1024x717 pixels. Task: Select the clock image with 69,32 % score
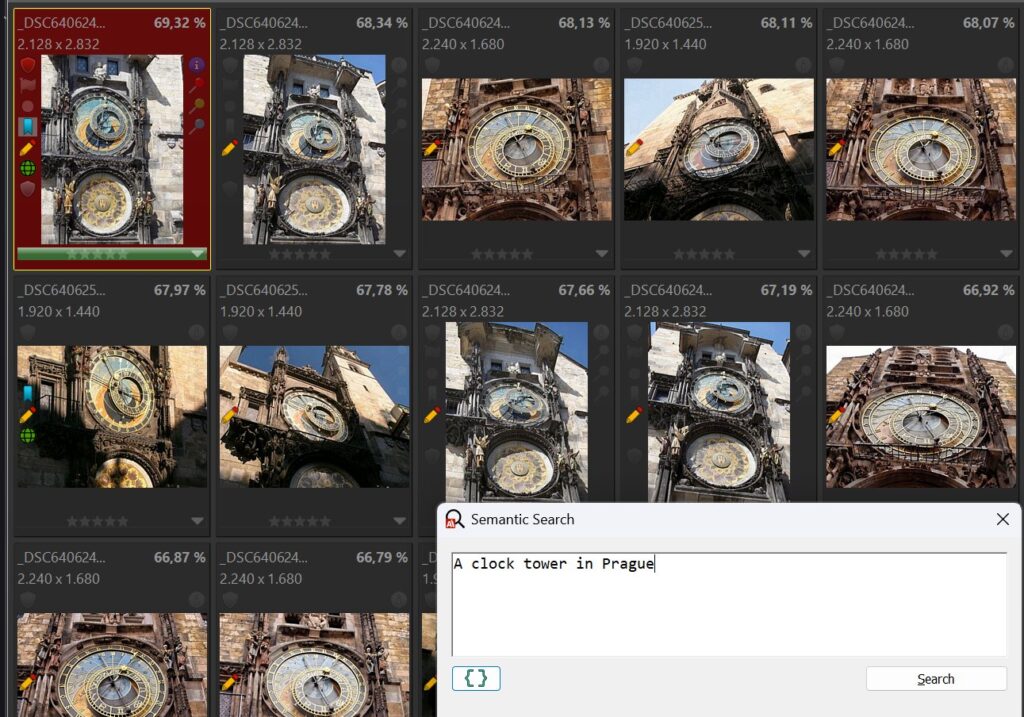click(112, 150)
